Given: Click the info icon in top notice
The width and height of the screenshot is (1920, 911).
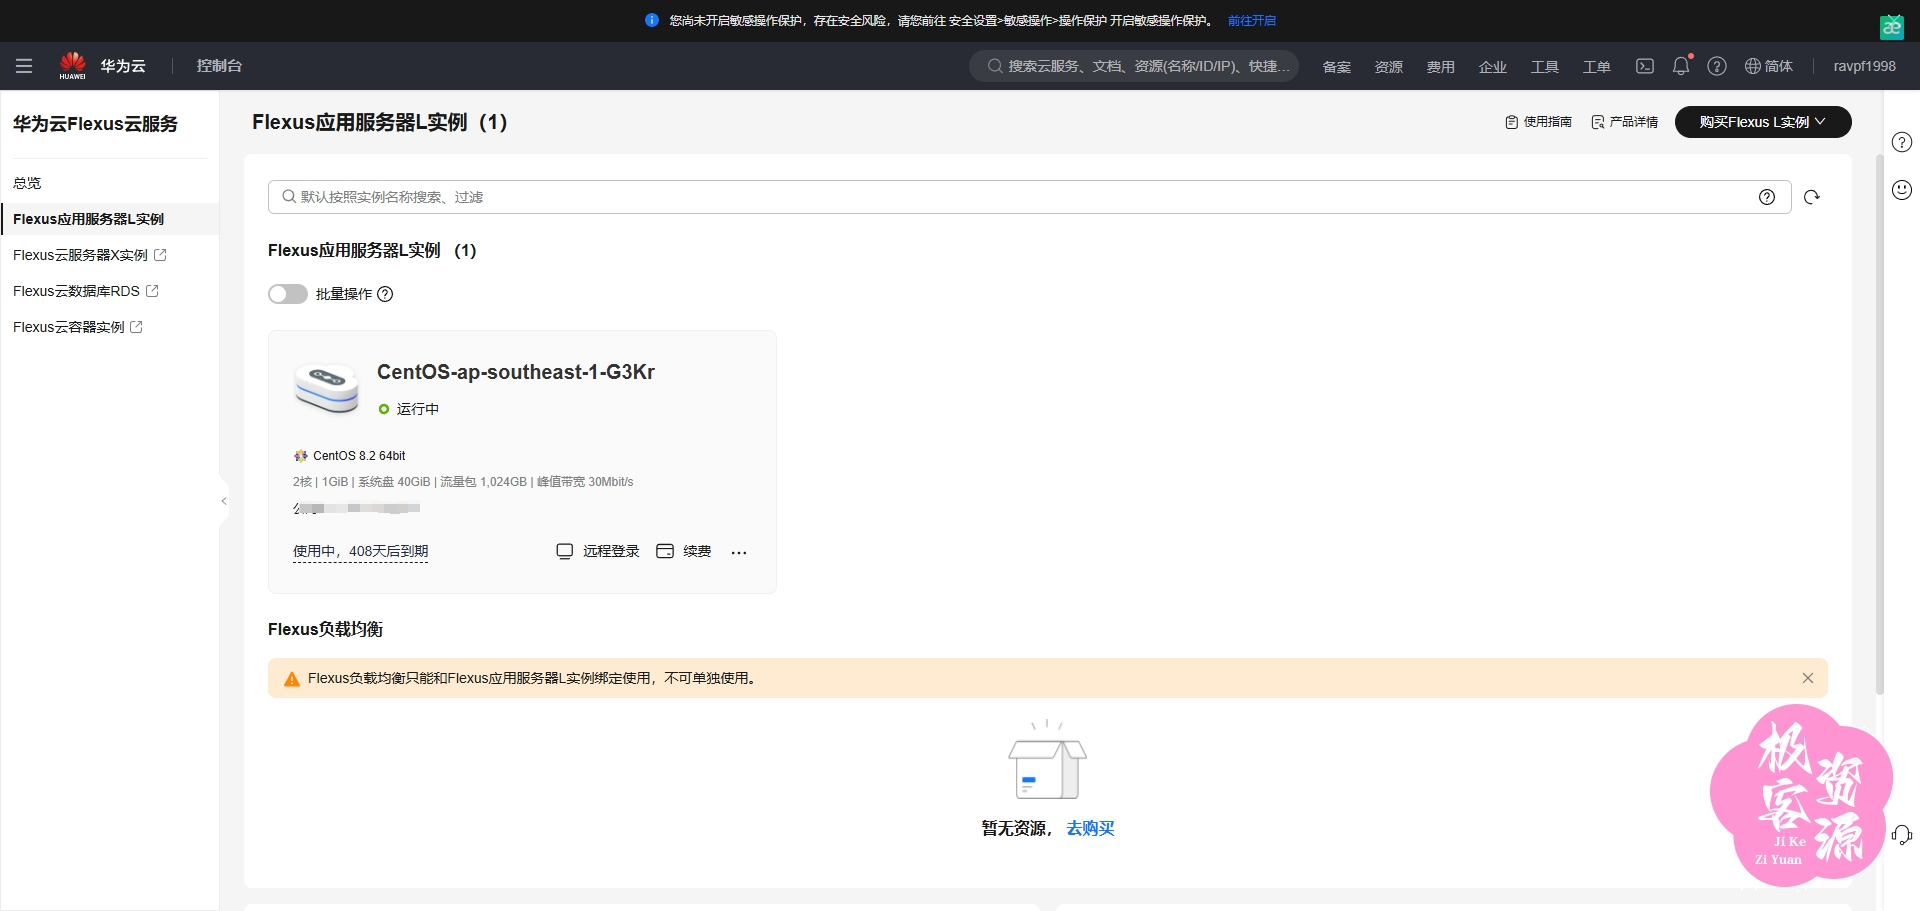Looking at the screenshot, I should 652,20.
